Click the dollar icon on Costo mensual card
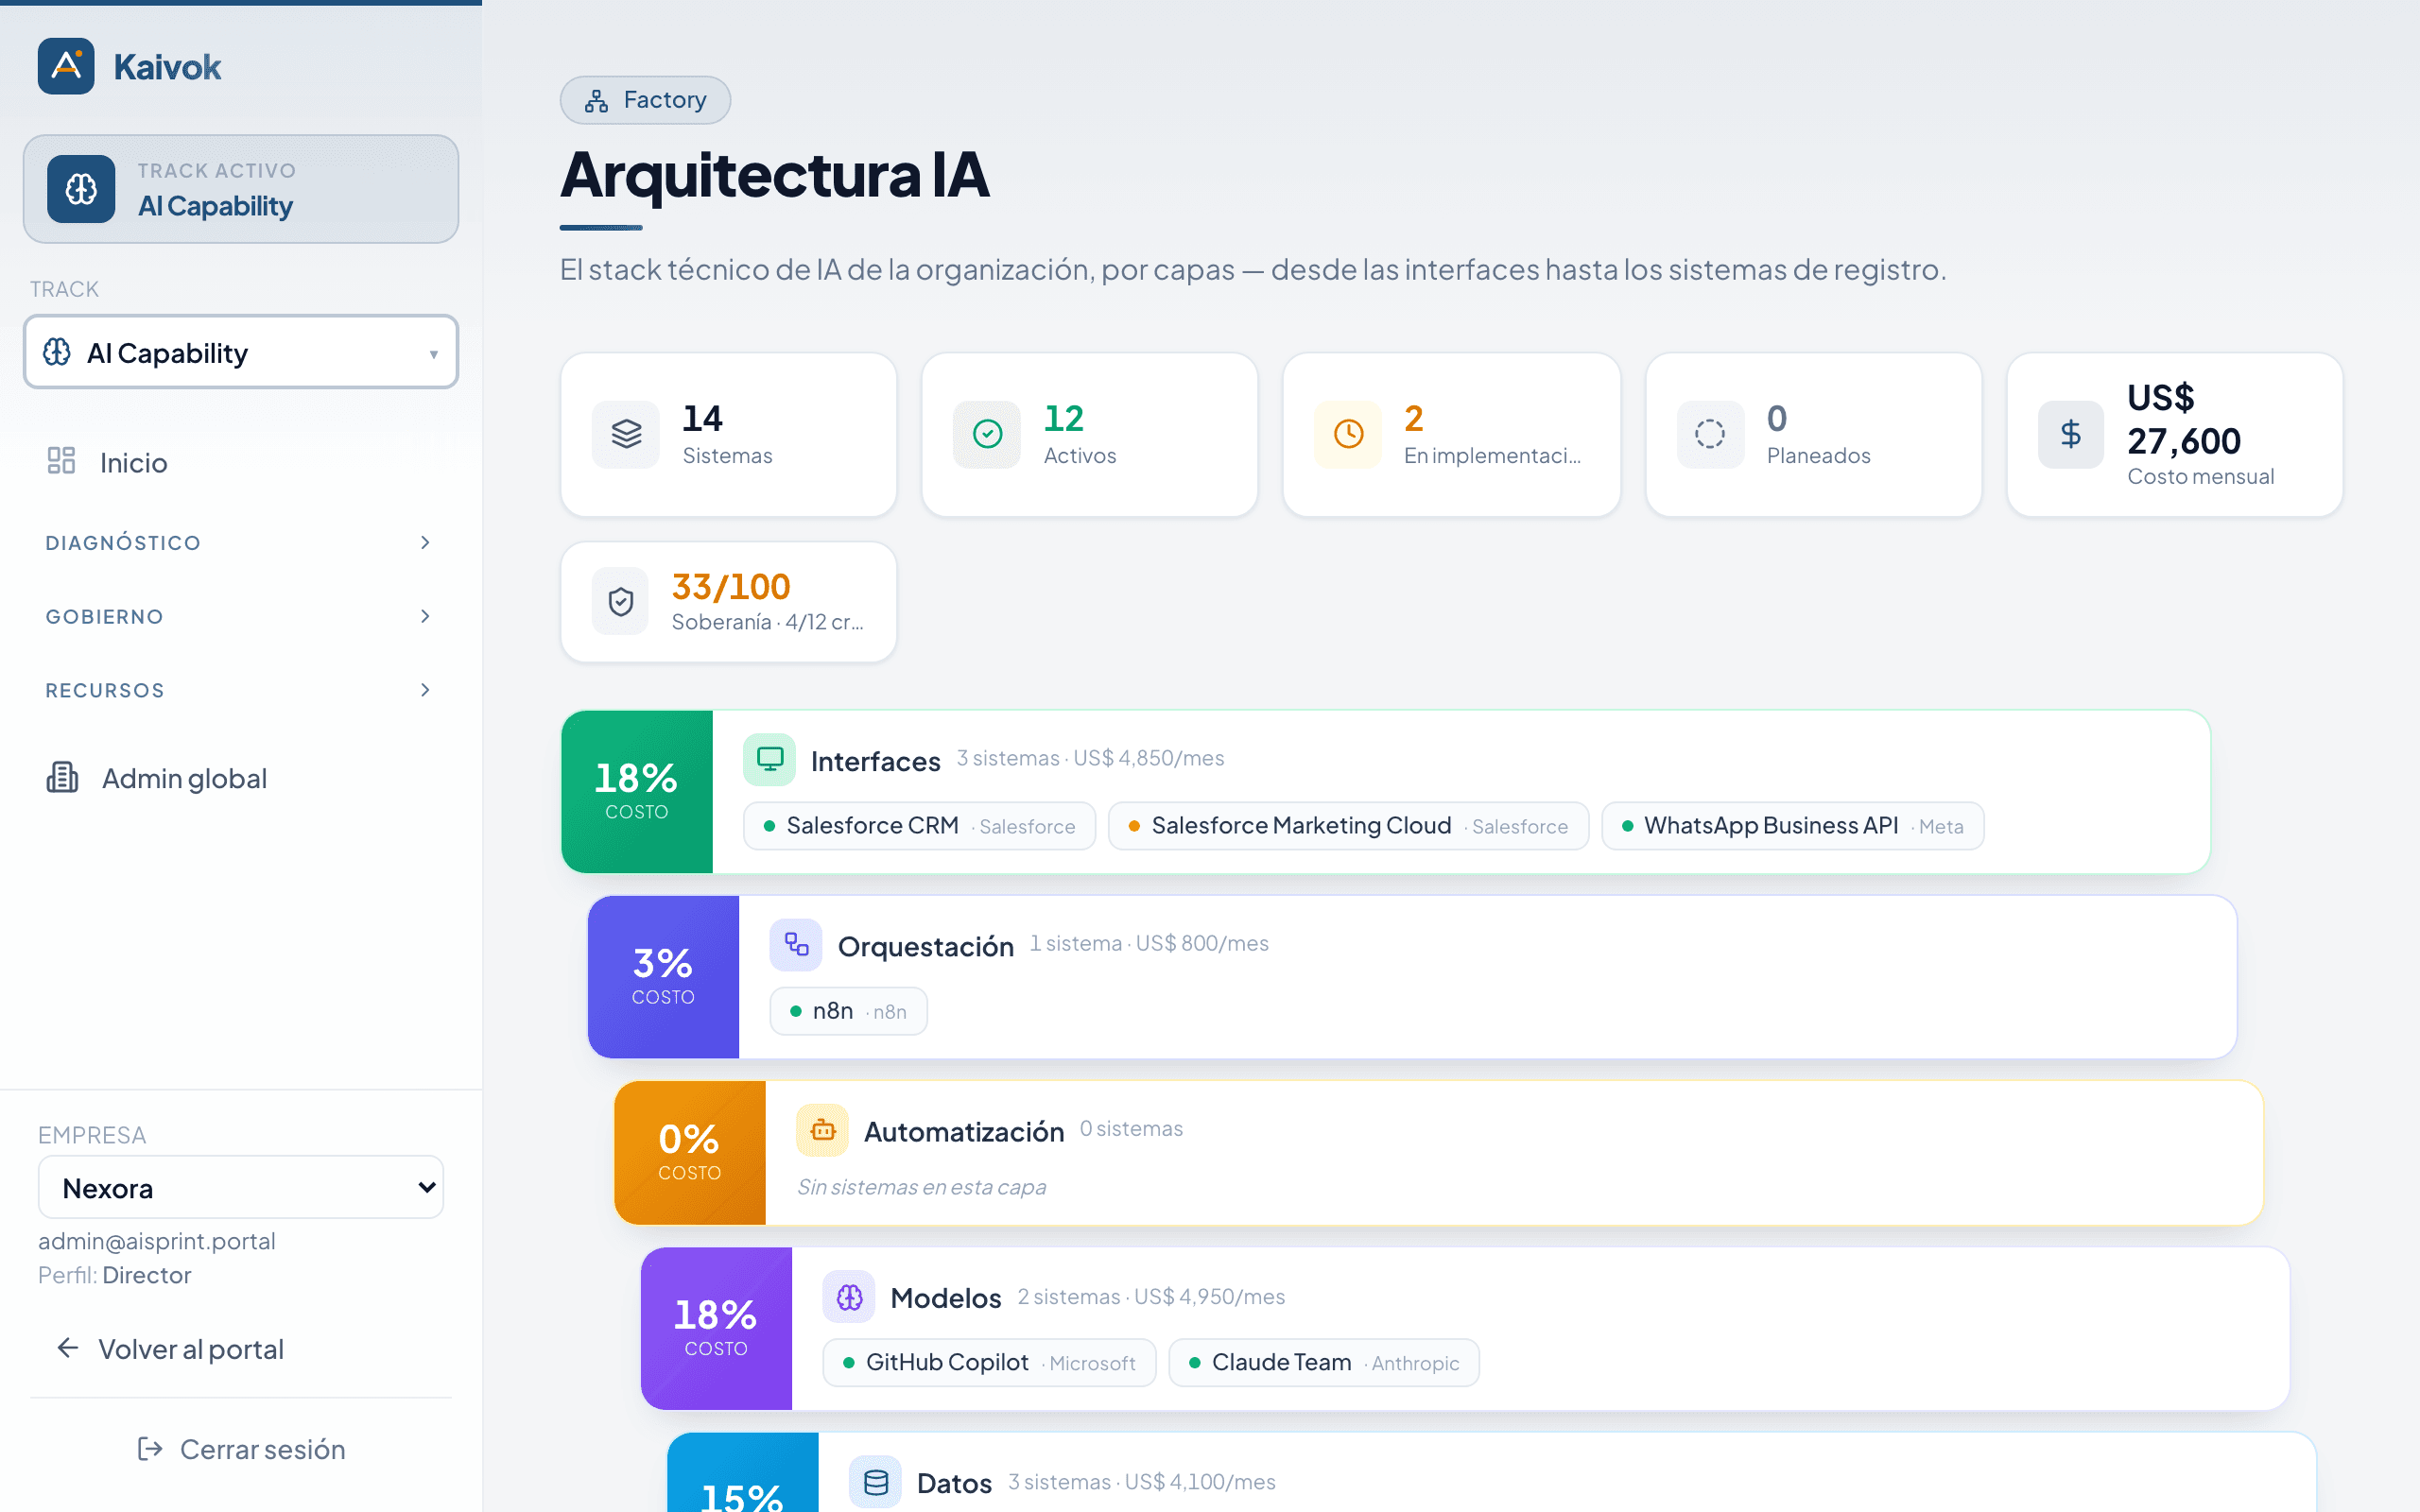The image size is (2420, 1512). [2071, 434]
